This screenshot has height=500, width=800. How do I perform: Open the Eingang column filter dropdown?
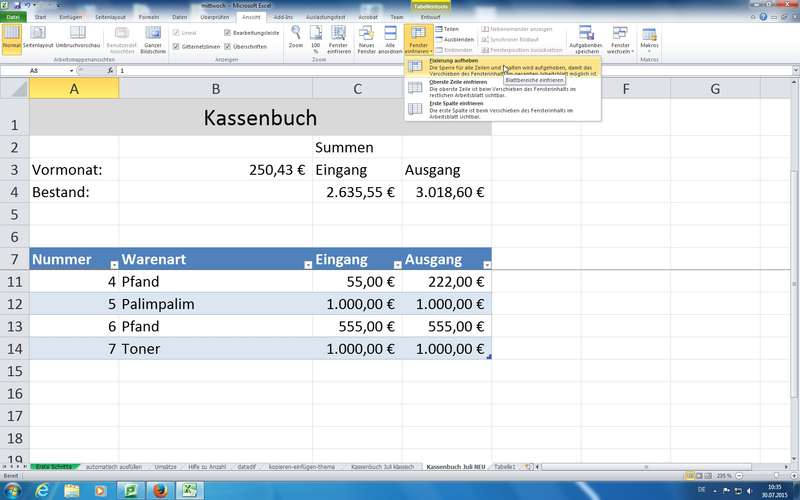point(397,265)
